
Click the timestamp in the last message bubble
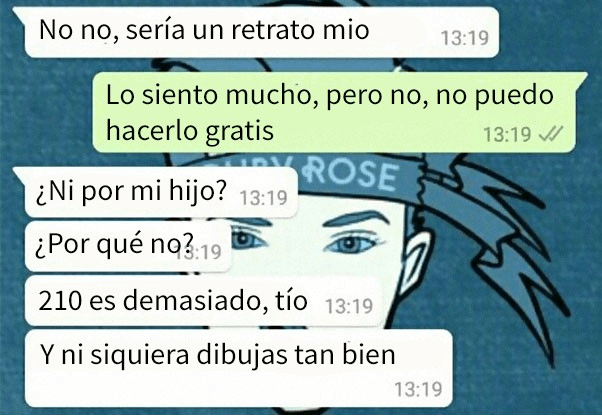pyautogui.click(x=418, y=389)
